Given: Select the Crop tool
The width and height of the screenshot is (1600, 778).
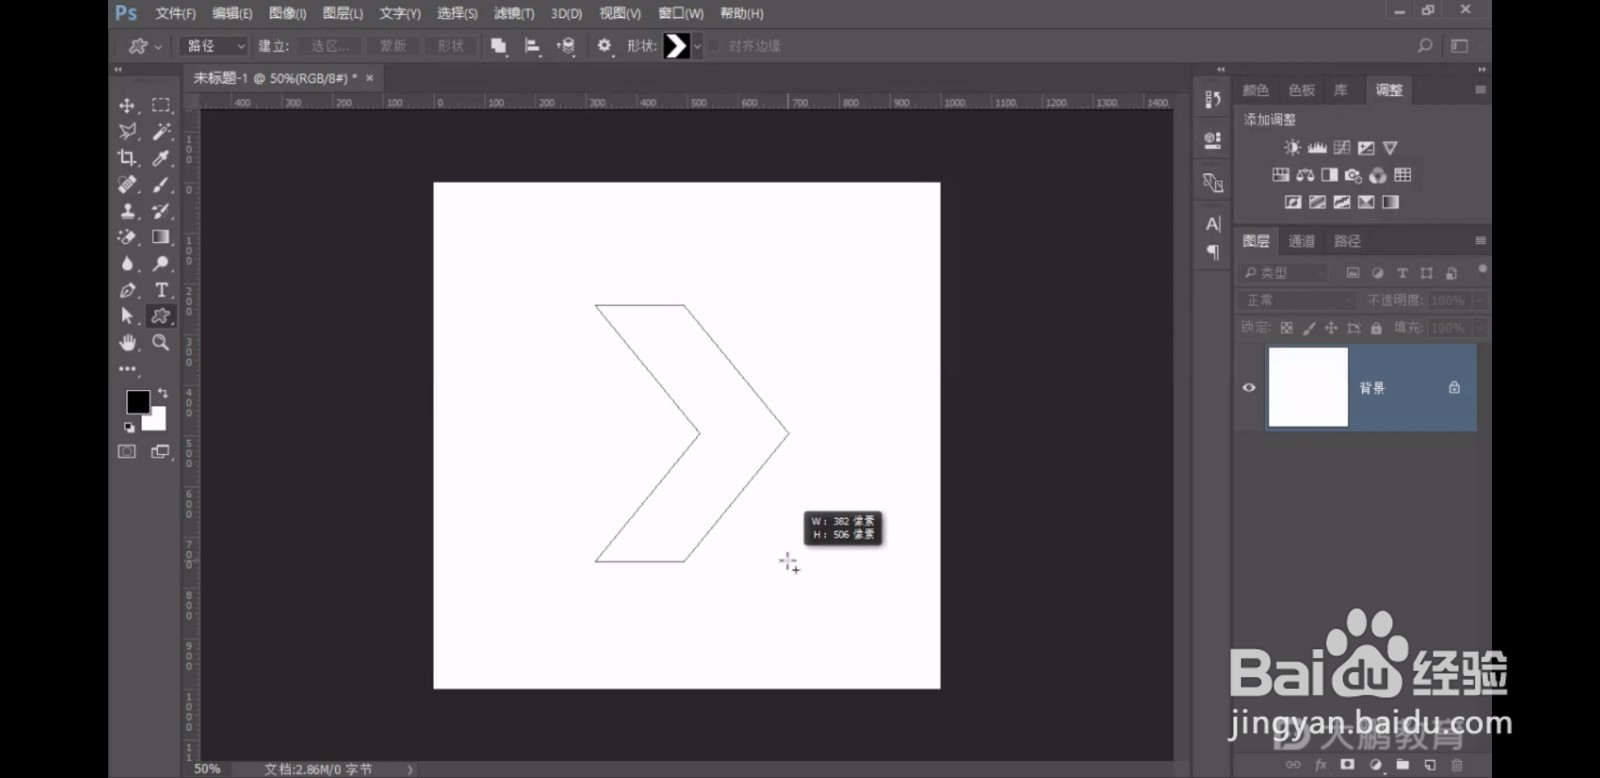Looking at the screenshot, I should coord(127,158).
